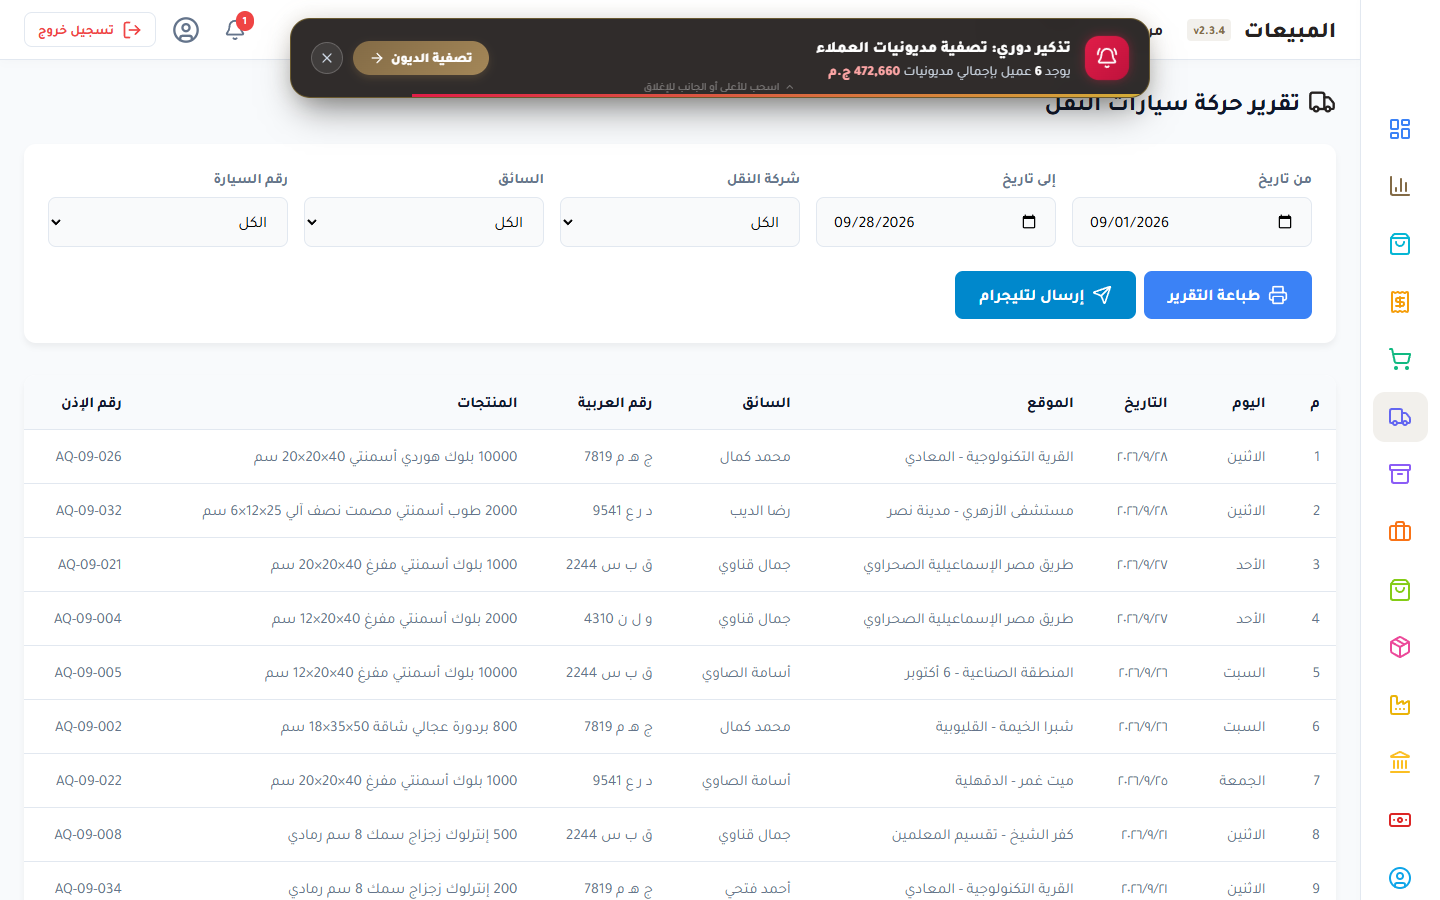Click the إرسال لتليجرام button
Viewport: 1440px width, 900px height.
point(1045,295)
